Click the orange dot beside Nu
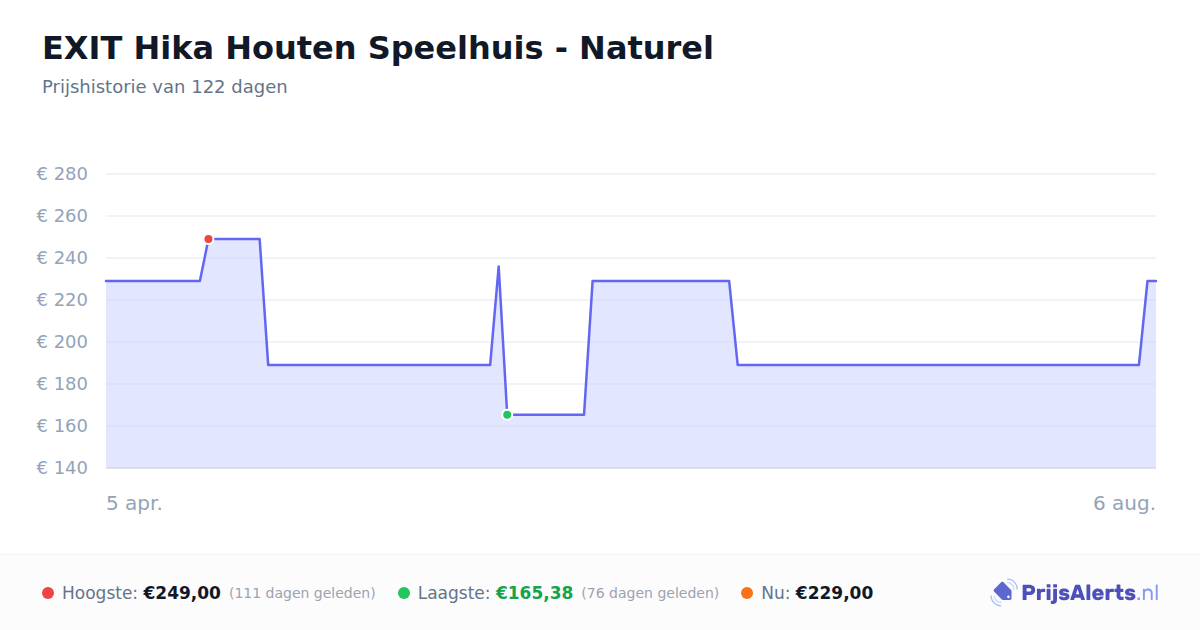The image size is (1200, 630). pos(747,593)
